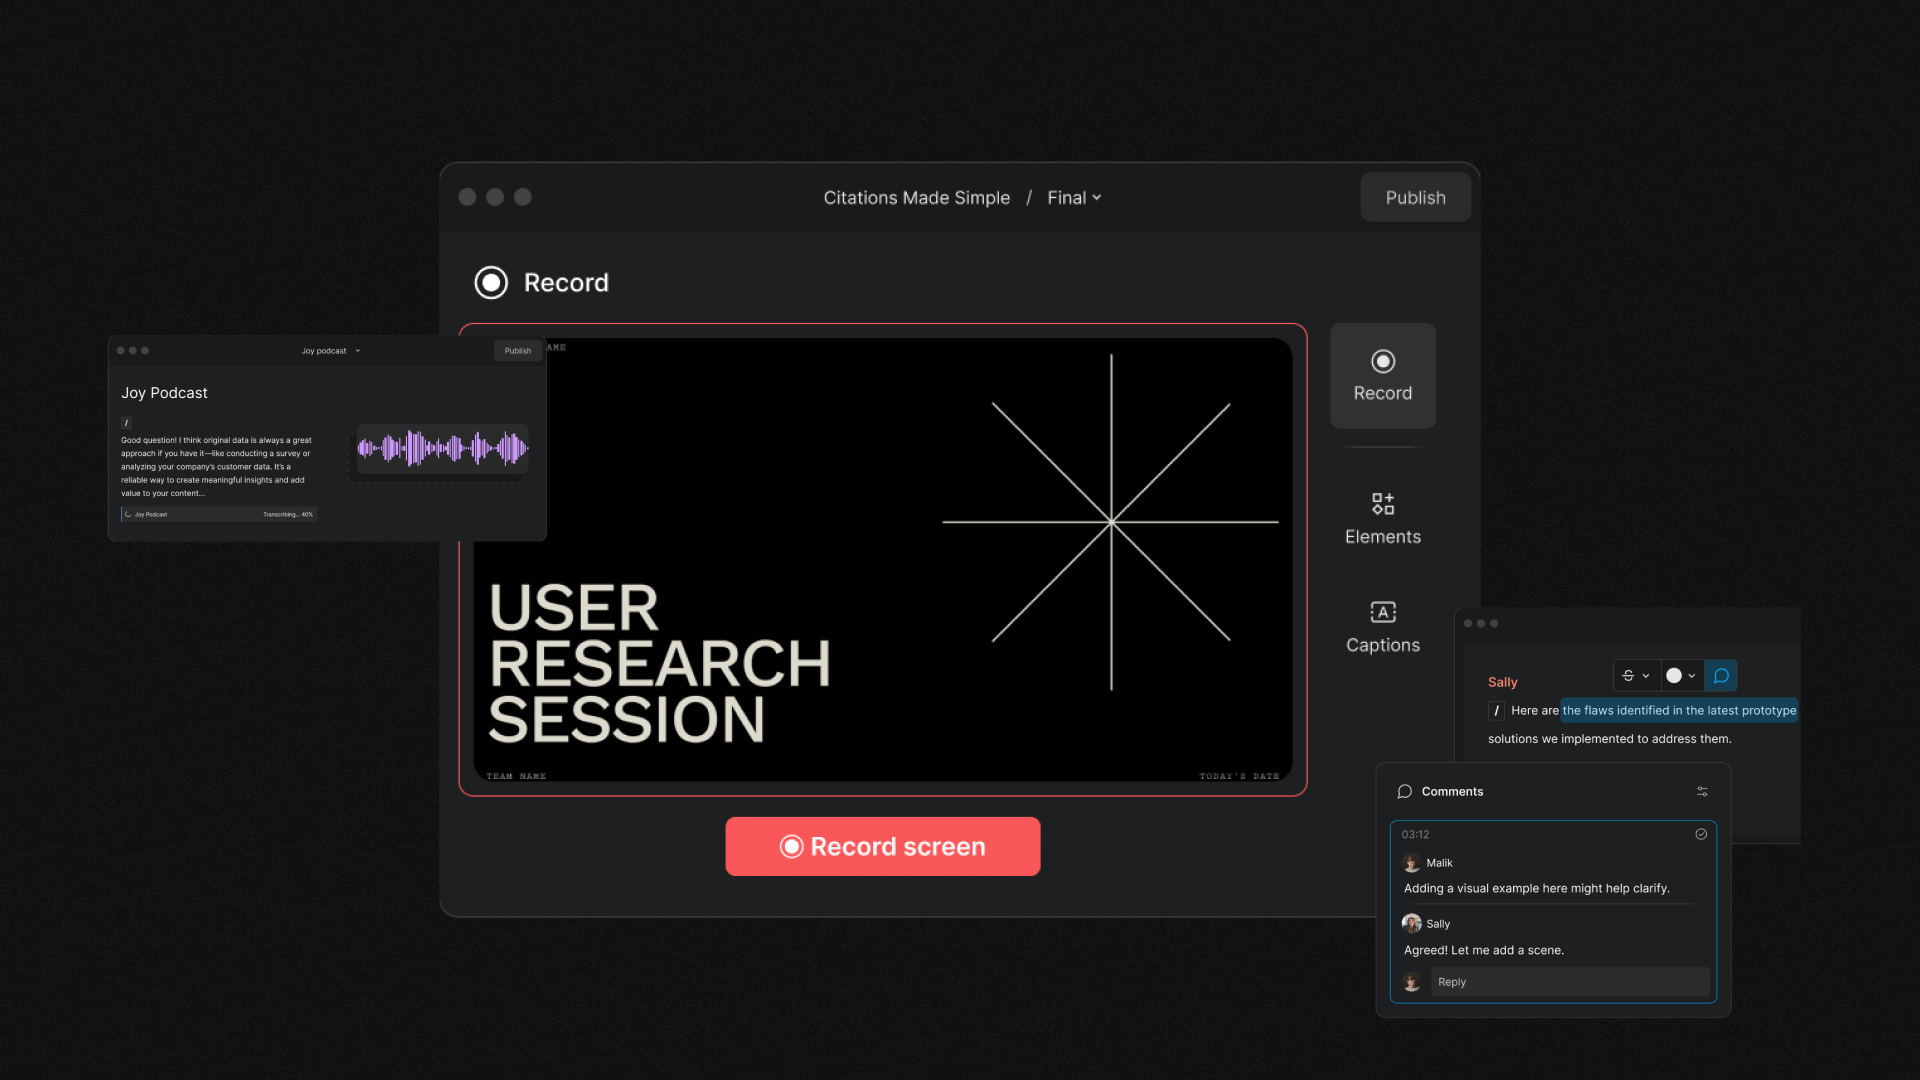Screen dimensions: 1920x1080
Task: Open the Elements panel in the sidebar
Action: click(x=1383, y=519)
